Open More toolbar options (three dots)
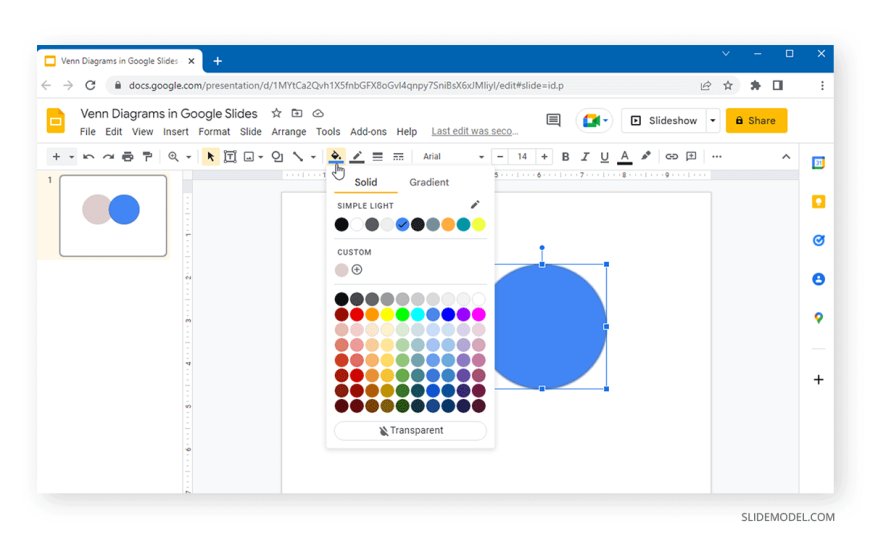The width and height of the screenshot is (870, 539). [717, 157]
